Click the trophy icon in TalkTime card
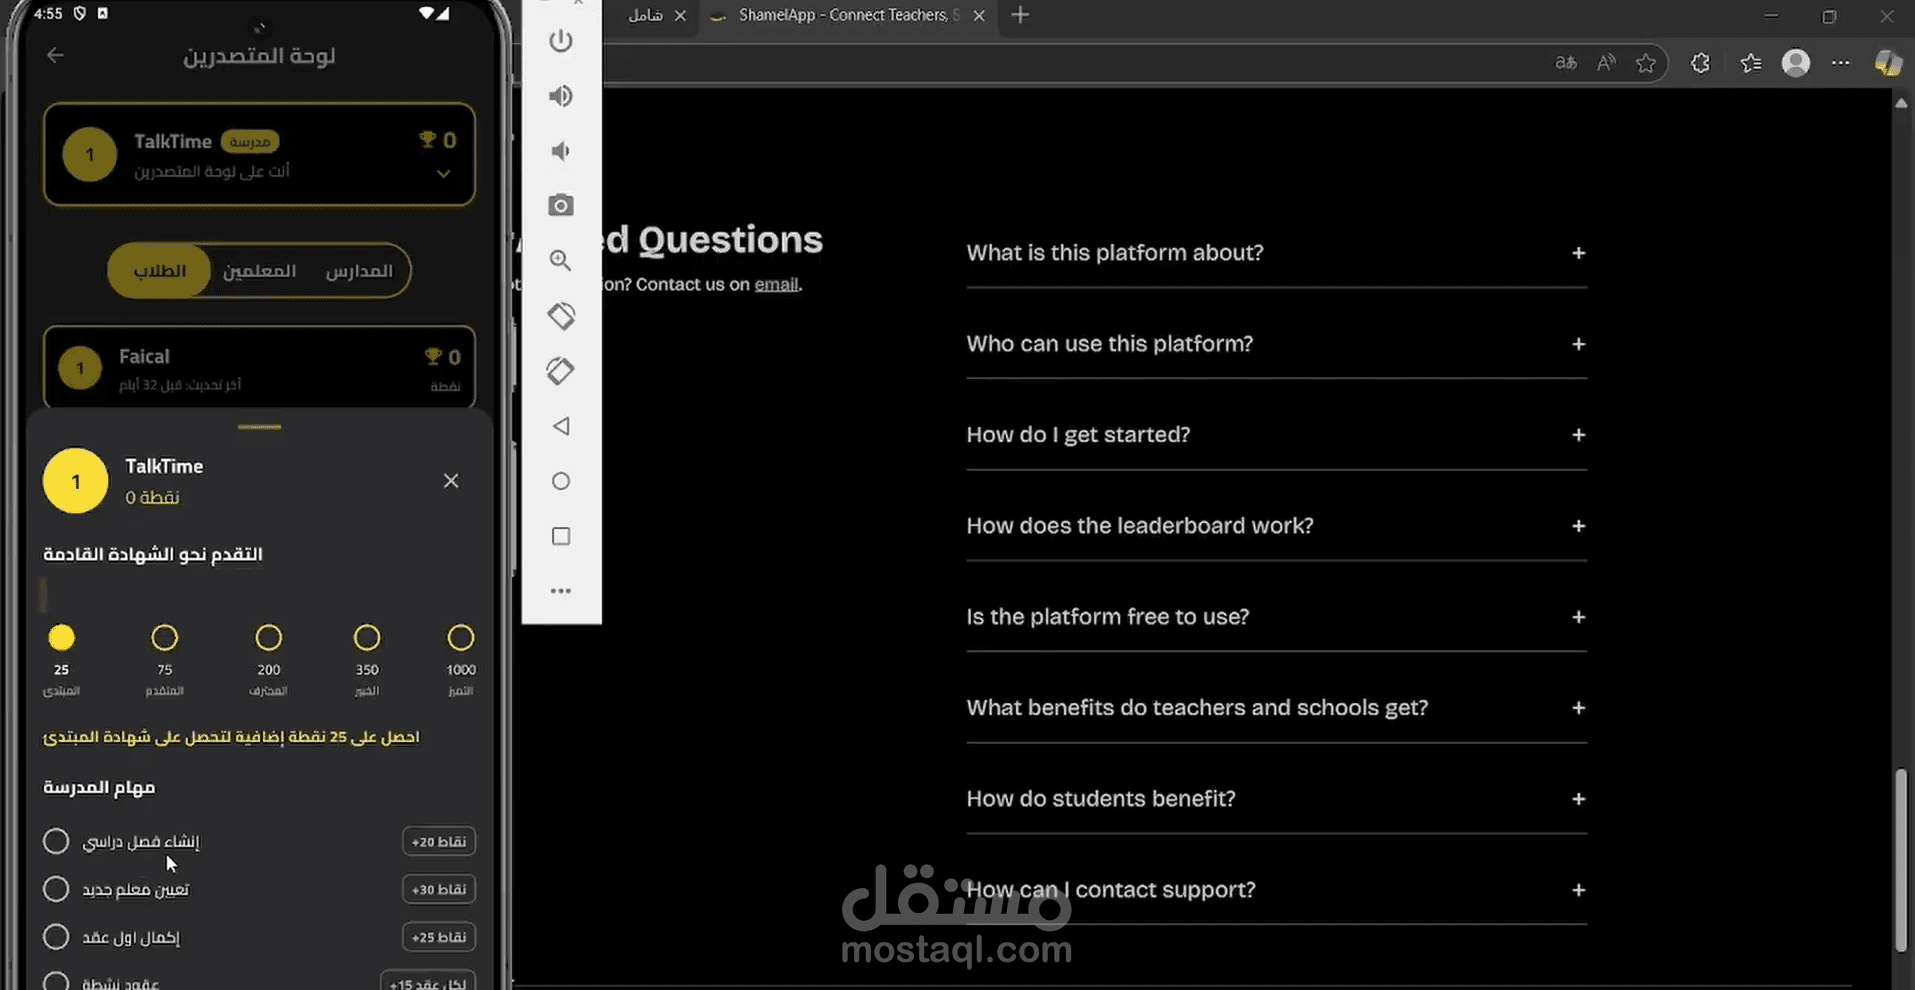 click(428, 140)
